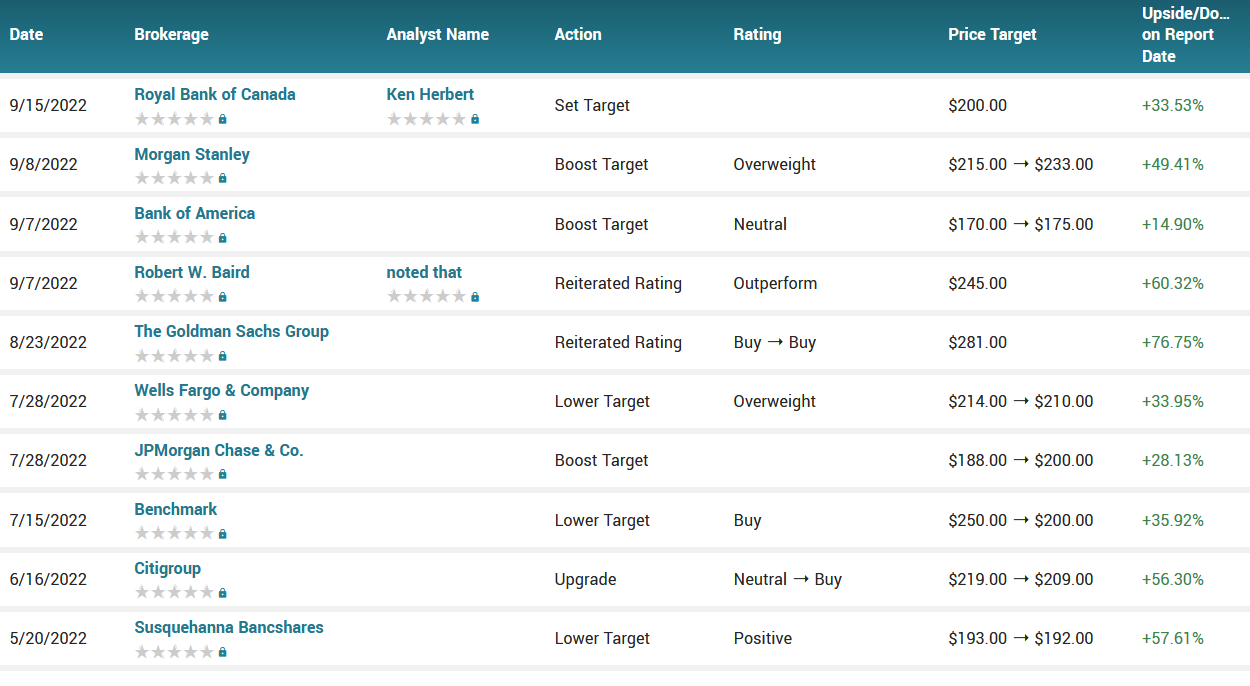Screen dimensions: 1250x686
Task: Click the star rating under 'noted that' analyst
Action: pos(426,297)
